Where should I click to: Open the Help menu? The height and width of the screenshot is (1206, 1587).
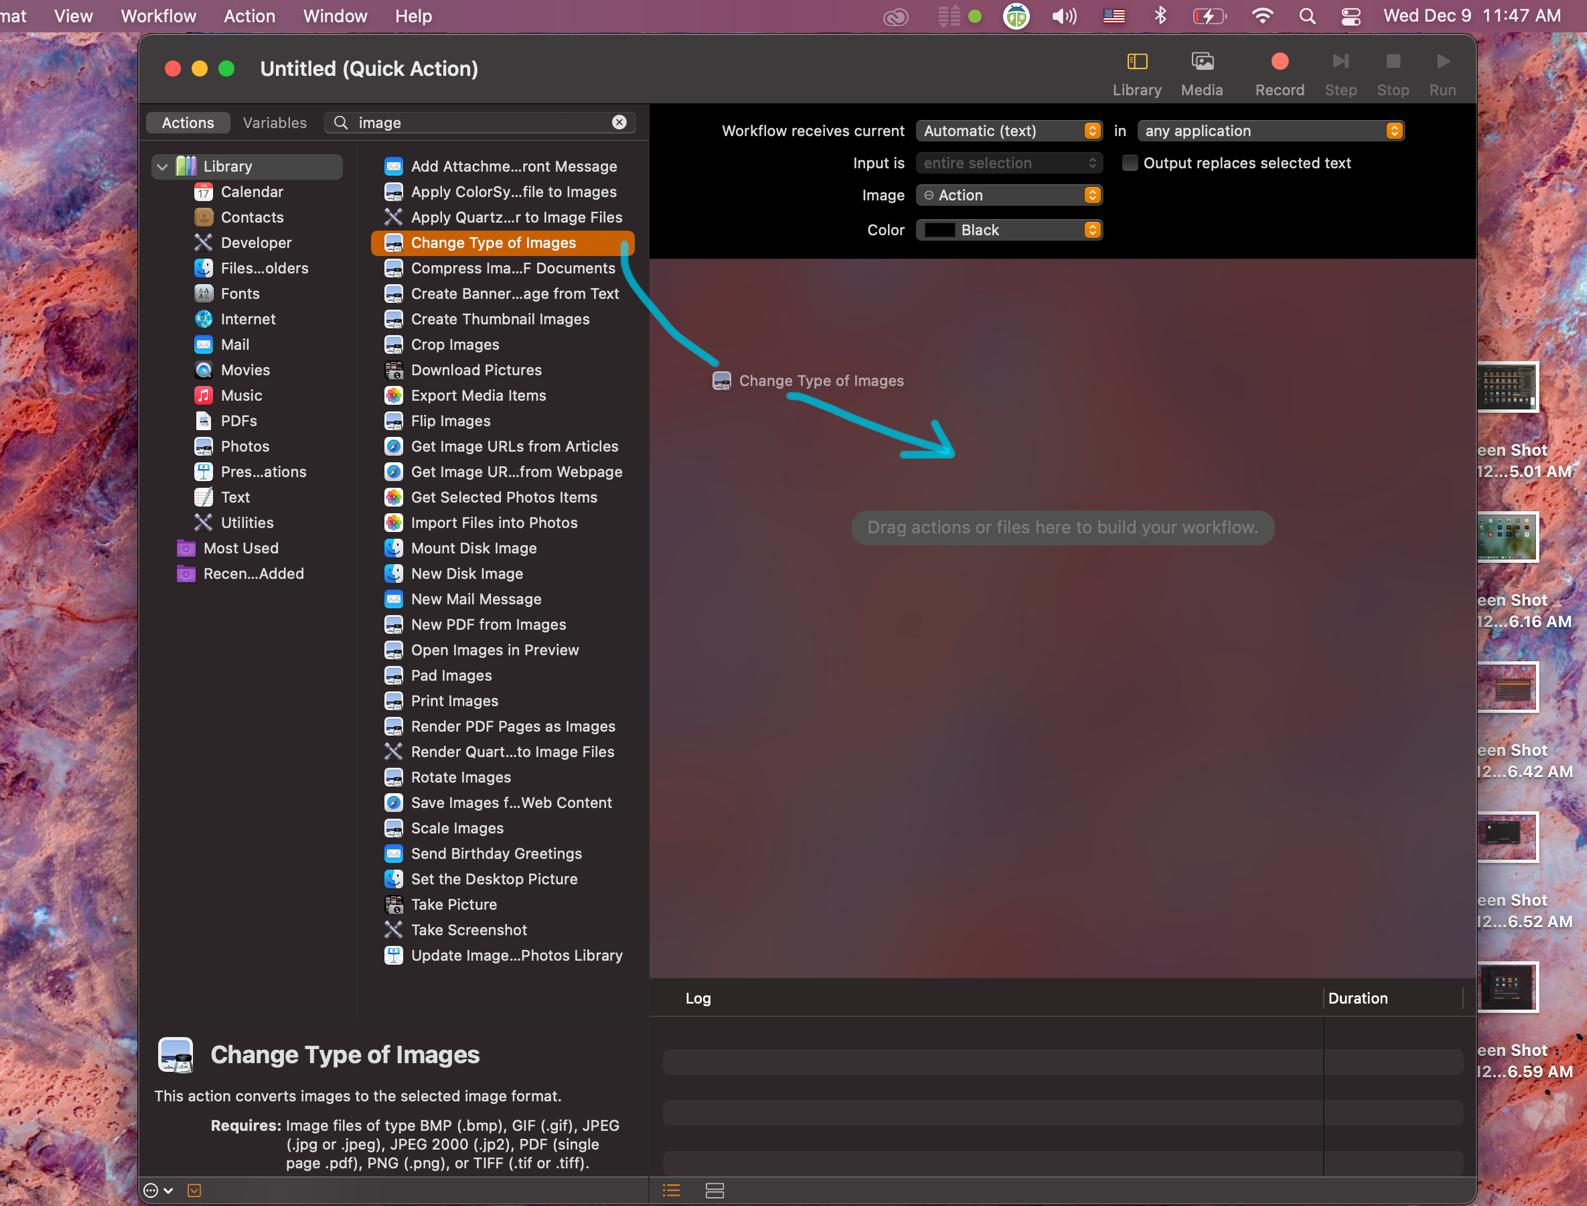coord(413,16)
